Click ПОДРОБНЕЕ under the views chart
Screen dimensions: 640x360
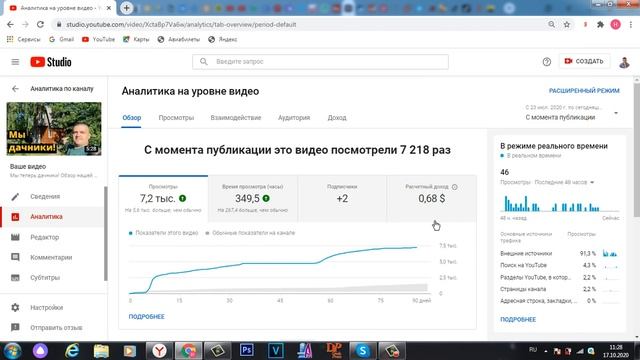point(147,317)
